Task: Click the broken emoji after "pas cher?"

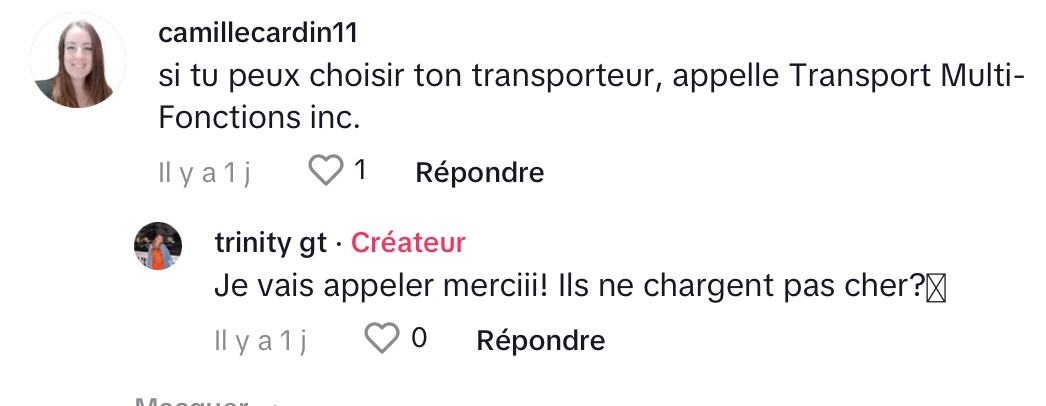Action: coord(935,287)
